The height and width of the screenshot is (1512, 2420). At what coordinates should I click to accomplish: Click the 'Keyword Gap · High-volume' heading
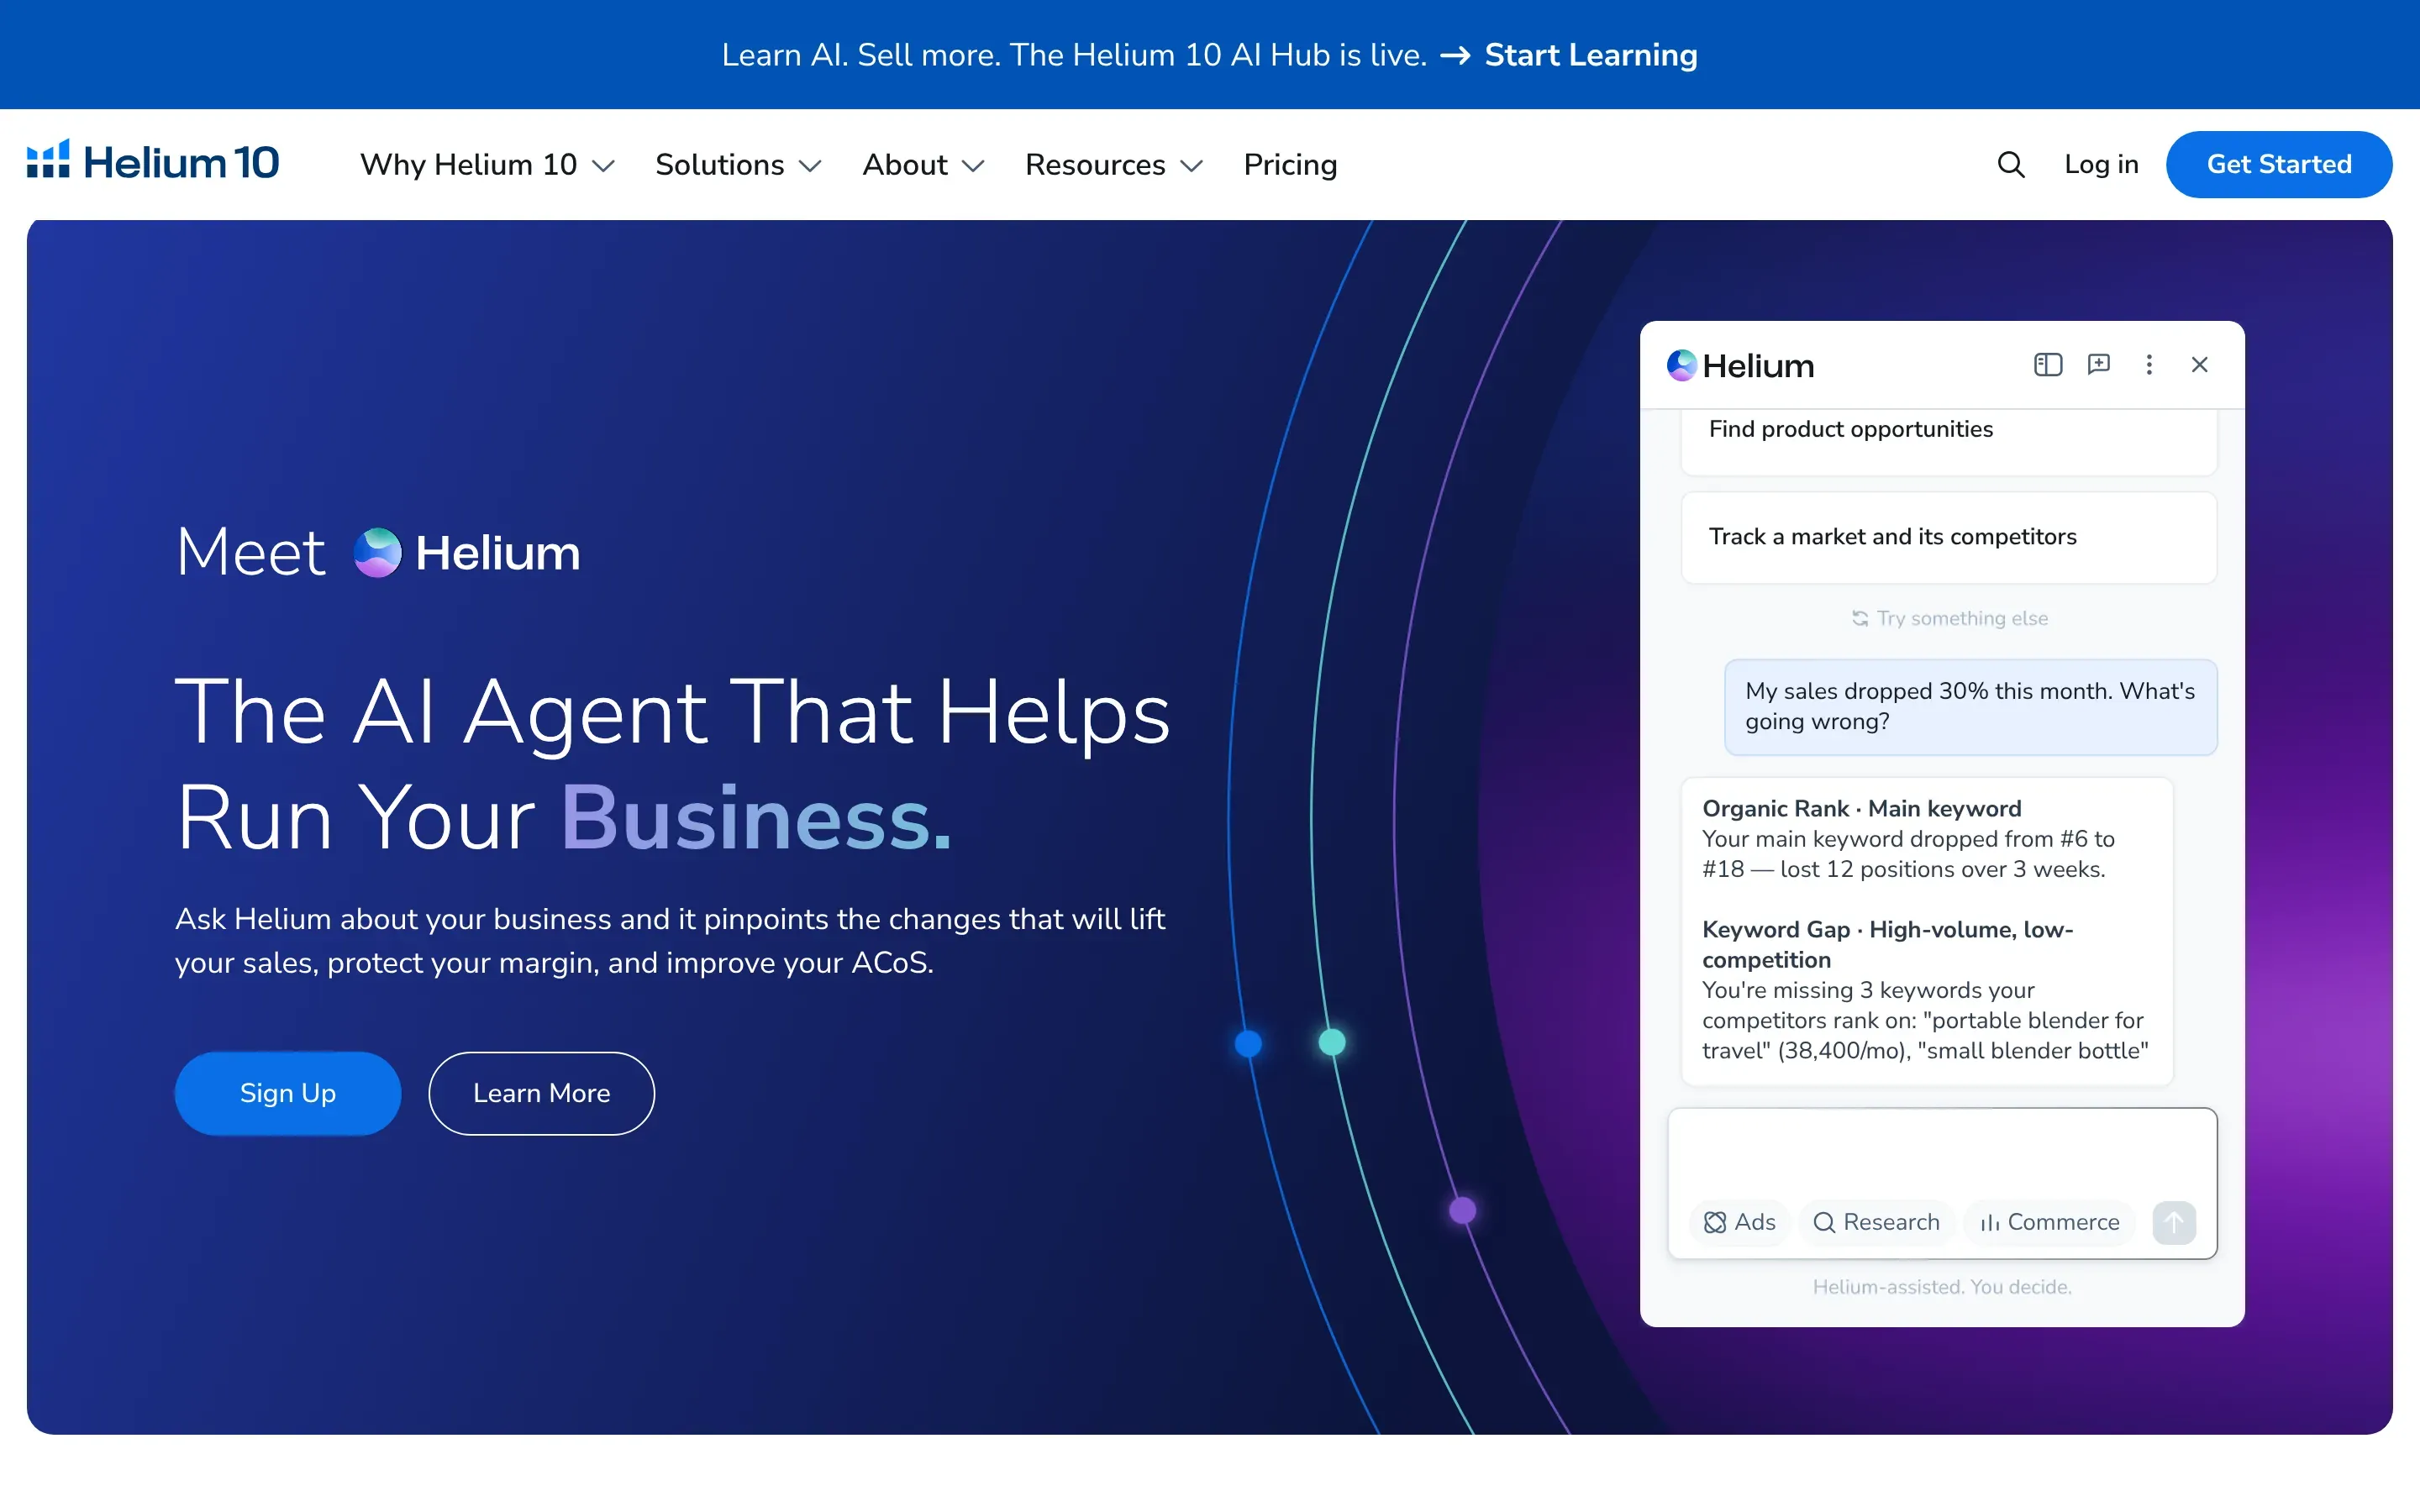1887,944
